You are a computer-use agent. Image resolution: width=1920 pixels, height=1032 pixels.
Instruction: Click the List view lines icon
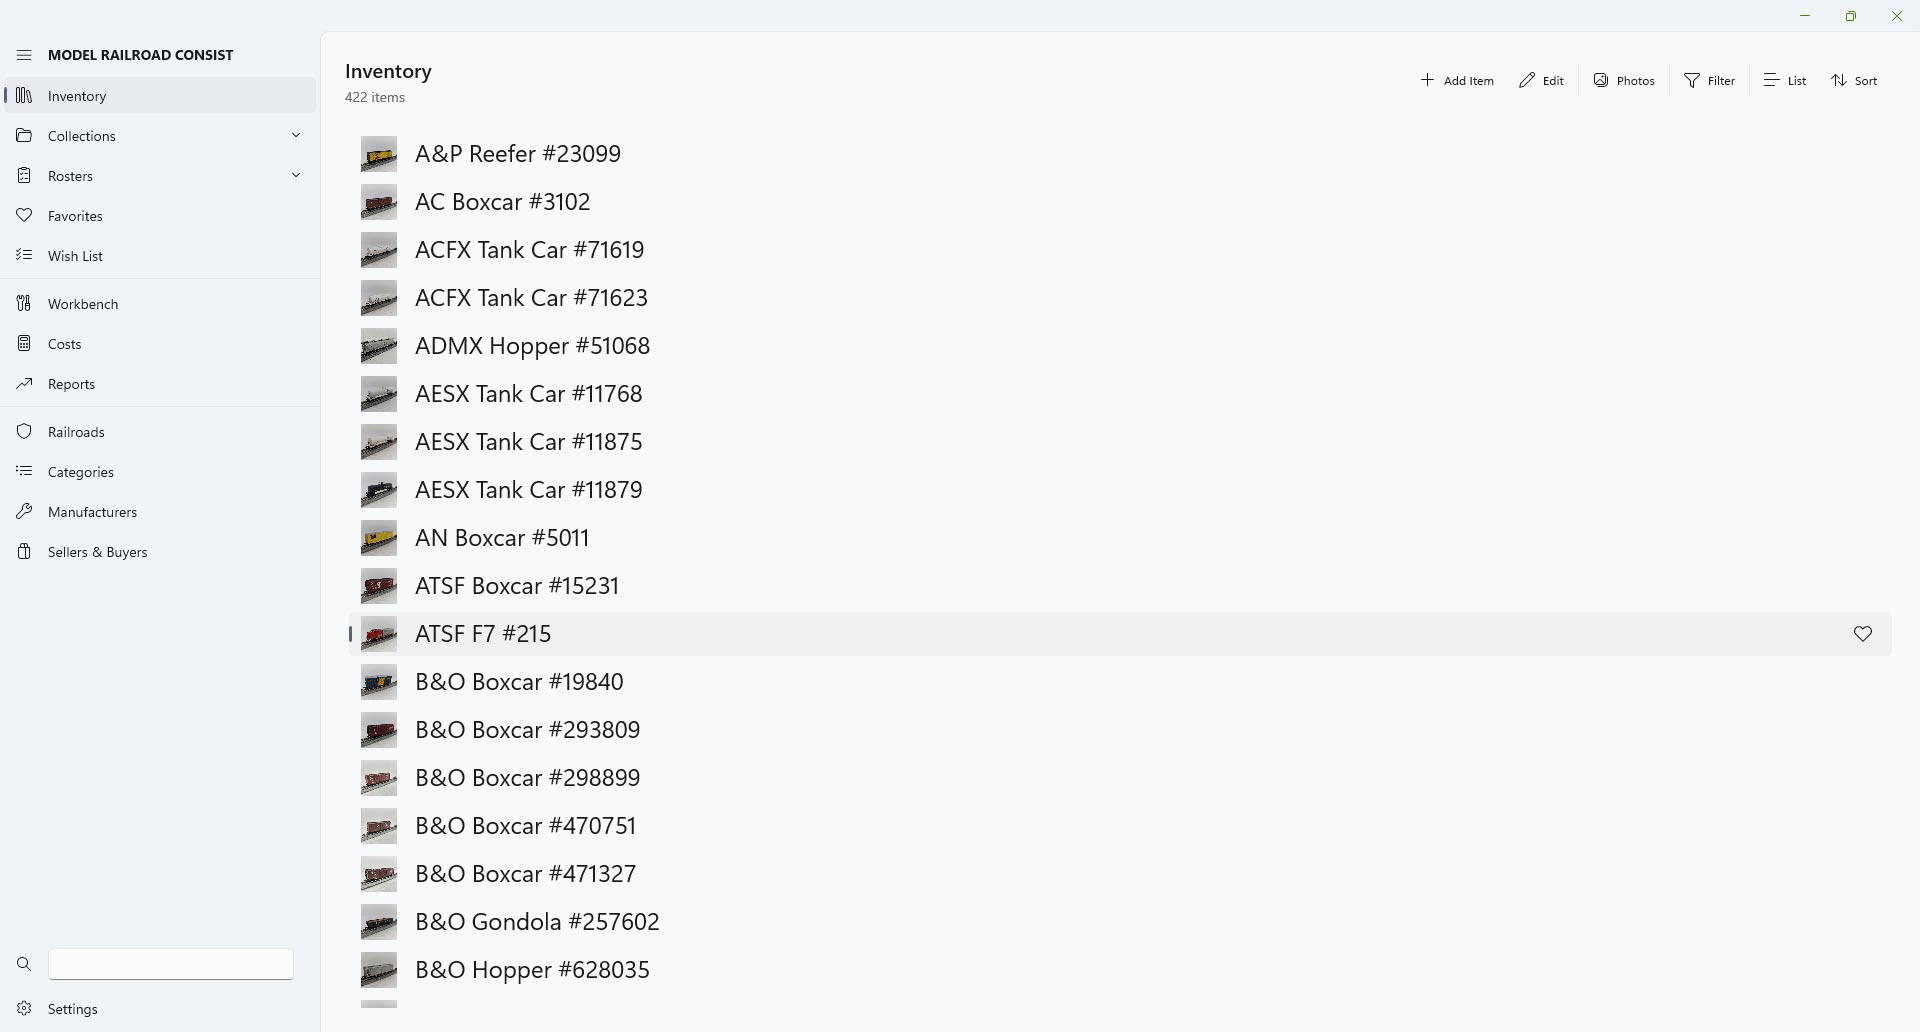point(1771,80)
